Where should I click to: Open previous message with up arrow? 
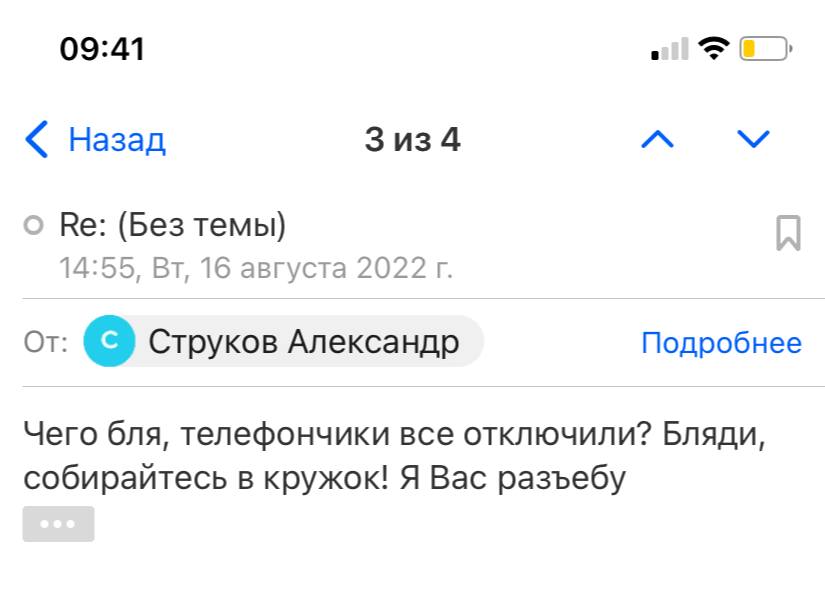click(657, 140)
